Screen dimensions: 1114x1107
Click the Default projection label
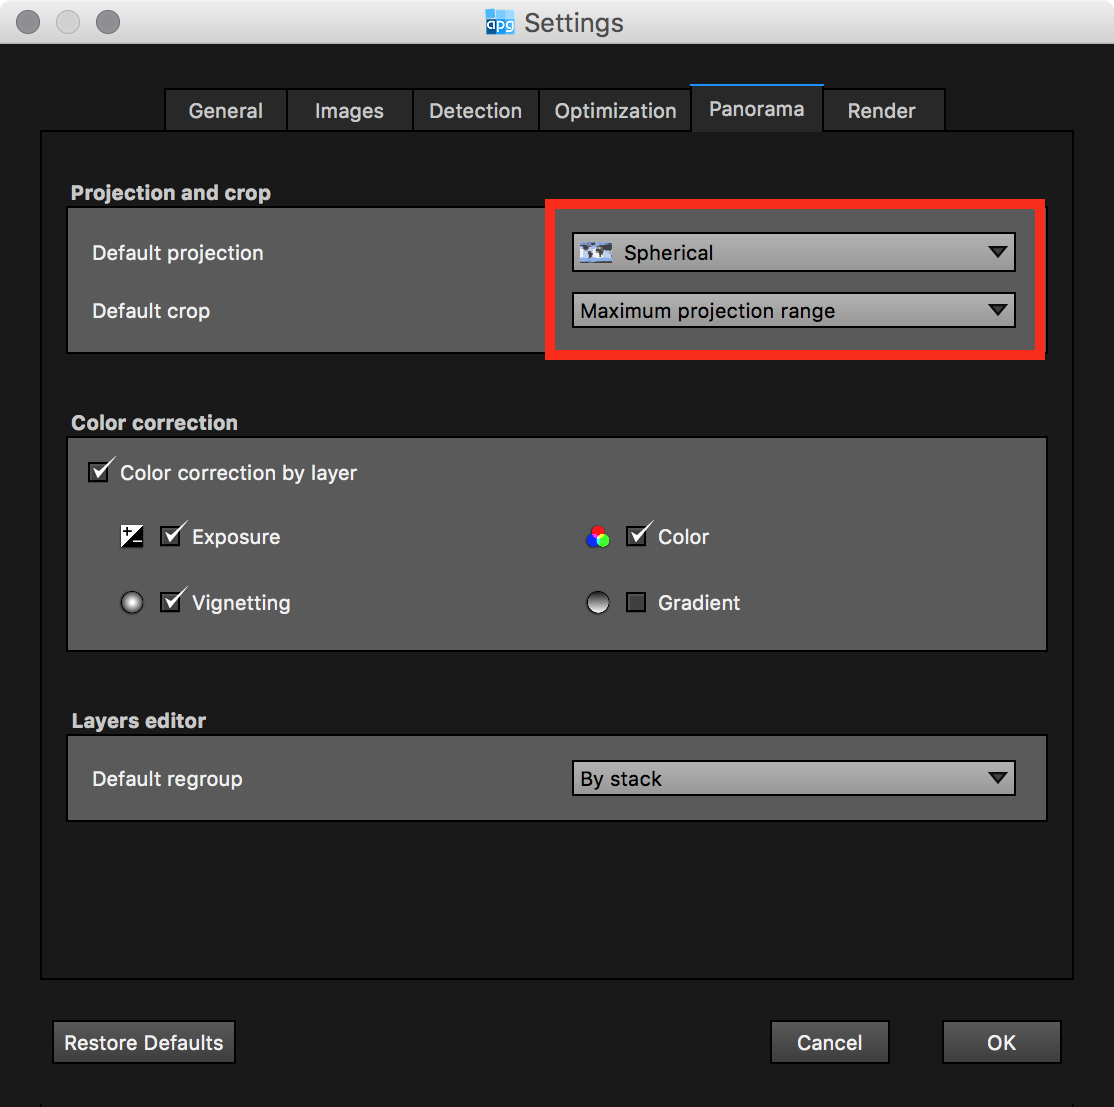pos(178,253)
